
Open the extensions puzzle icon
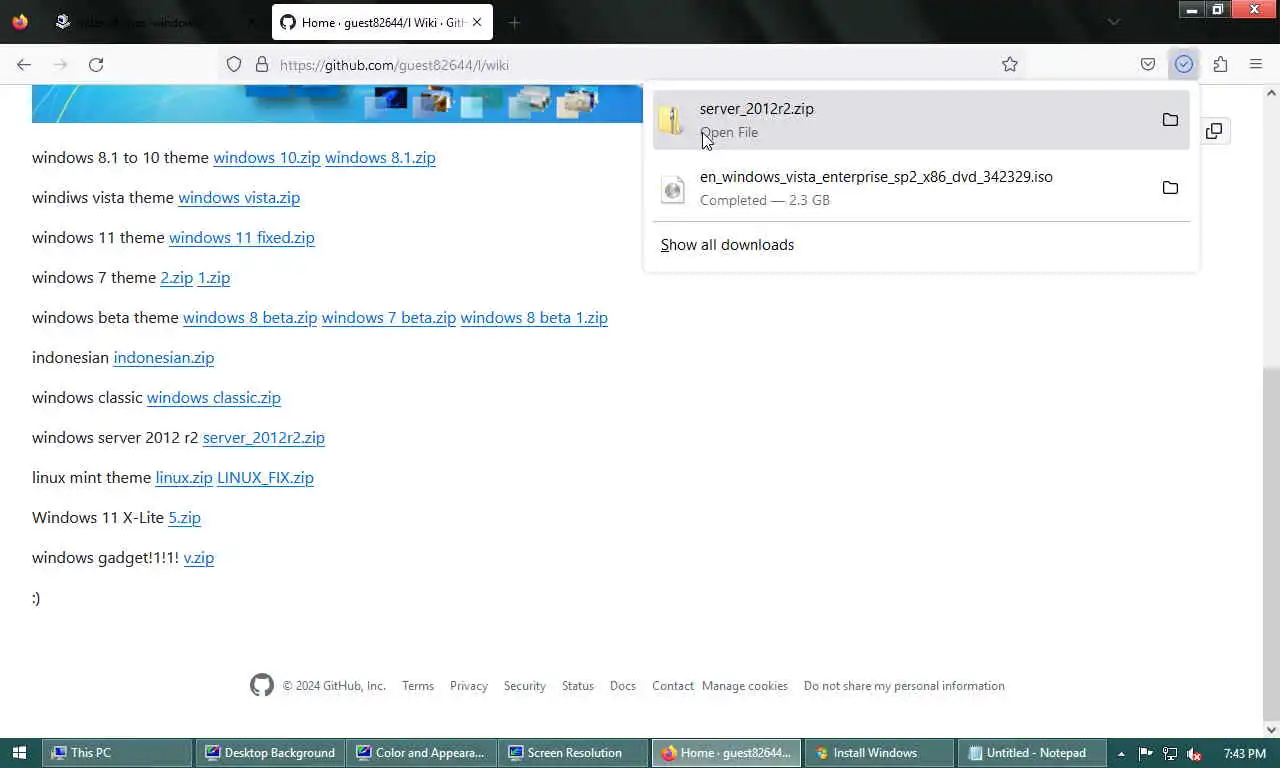coord(1220,64)
